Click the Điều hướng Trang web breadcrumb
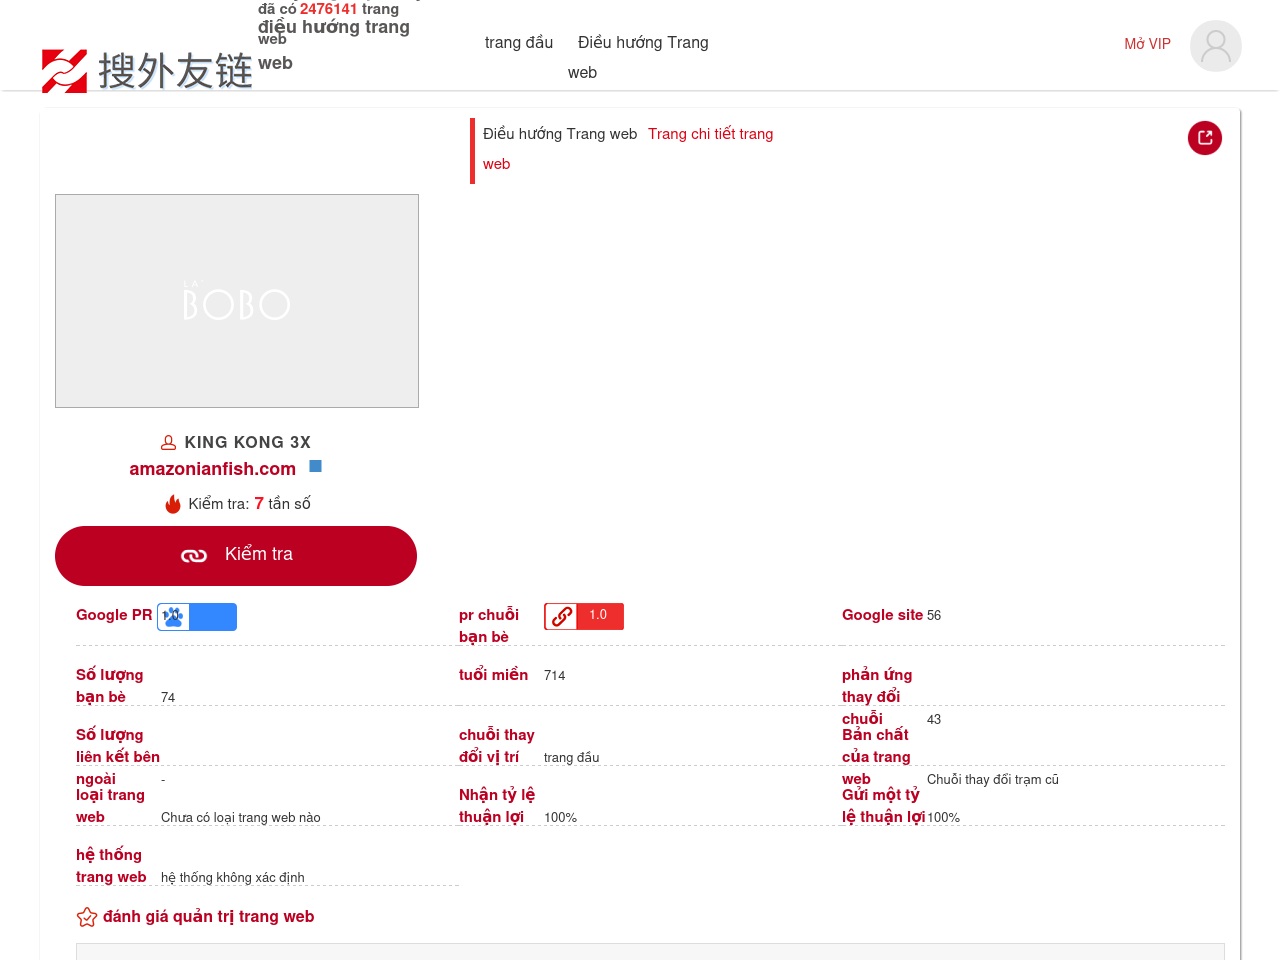The image size is (1280, 960). click(x=560, y=134)
